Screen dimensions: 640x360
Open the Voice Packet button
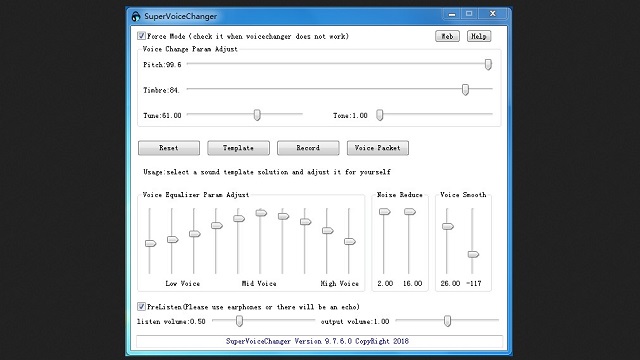coord(378,148)
